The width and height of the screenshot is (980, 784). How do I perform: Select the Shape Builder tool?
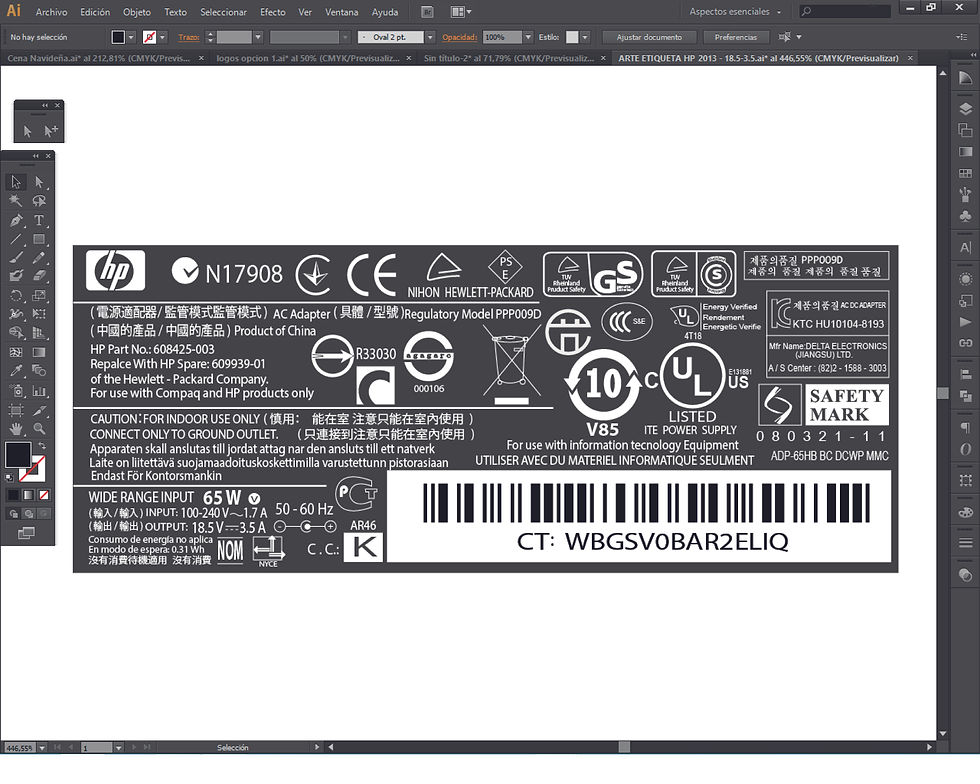click(16, 333)
